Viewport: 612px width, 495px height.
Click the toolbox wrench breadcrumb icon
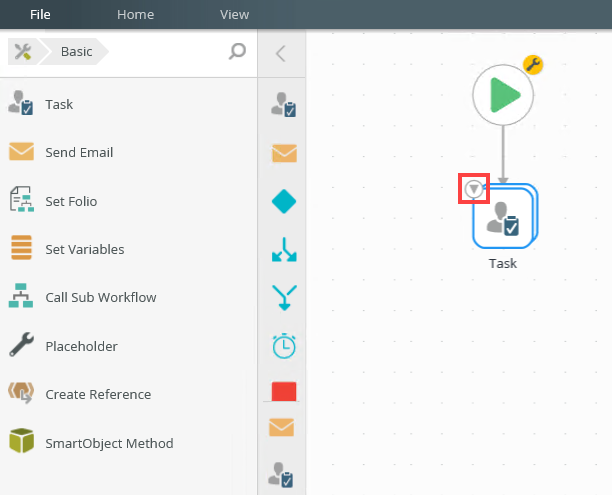tap(23, 52)
